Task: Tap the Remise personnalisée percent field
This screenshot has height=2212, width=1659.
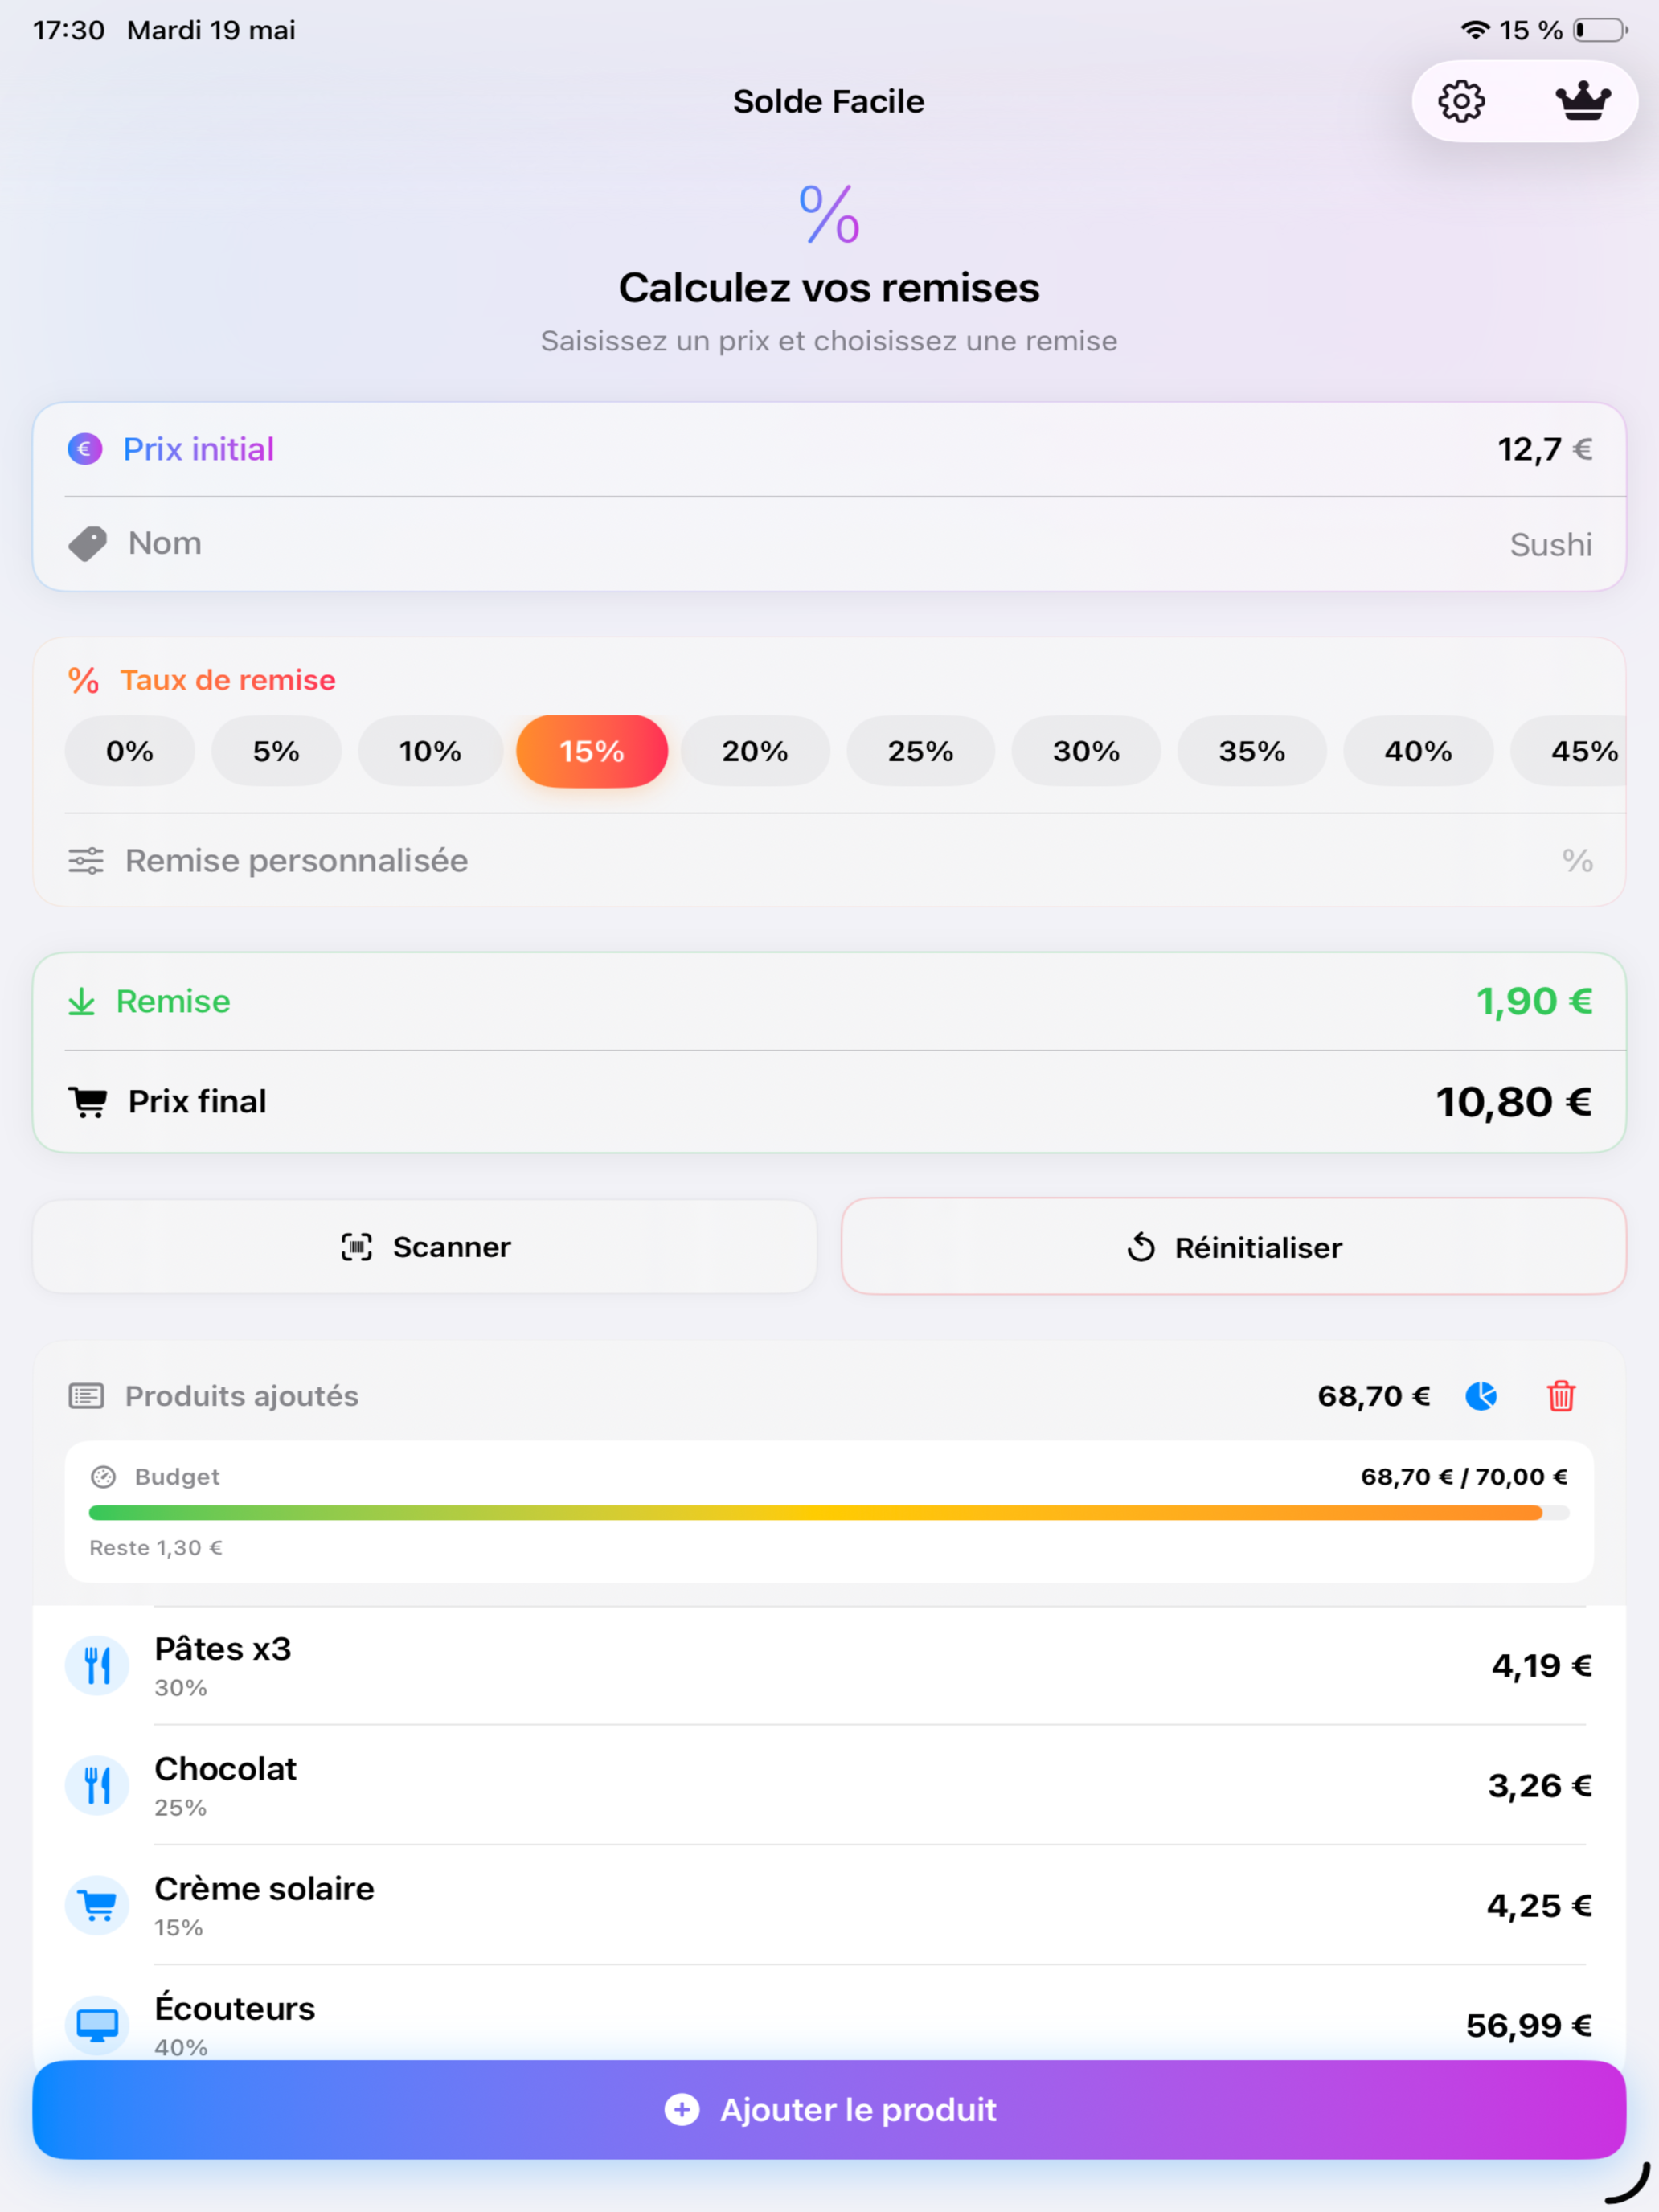Action: coord(1577,861)
